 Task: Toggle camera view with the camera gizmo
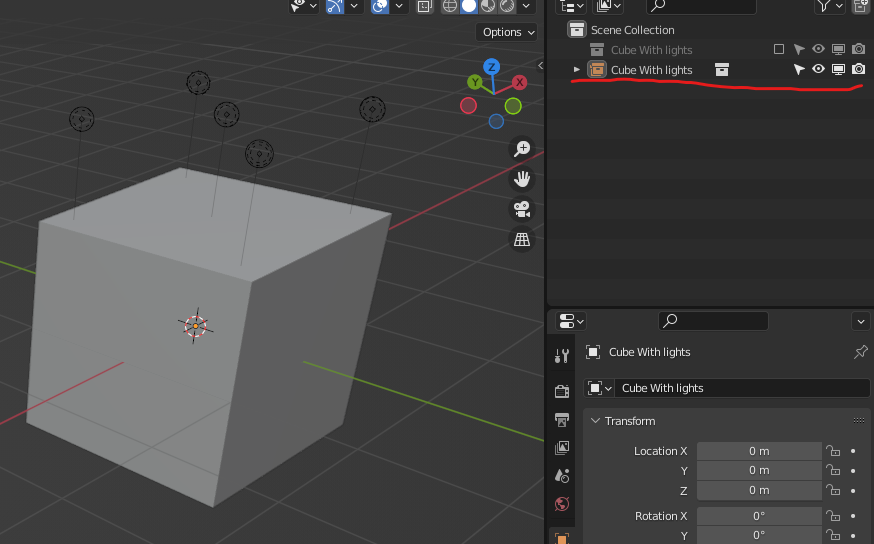[x=521, y=209]
